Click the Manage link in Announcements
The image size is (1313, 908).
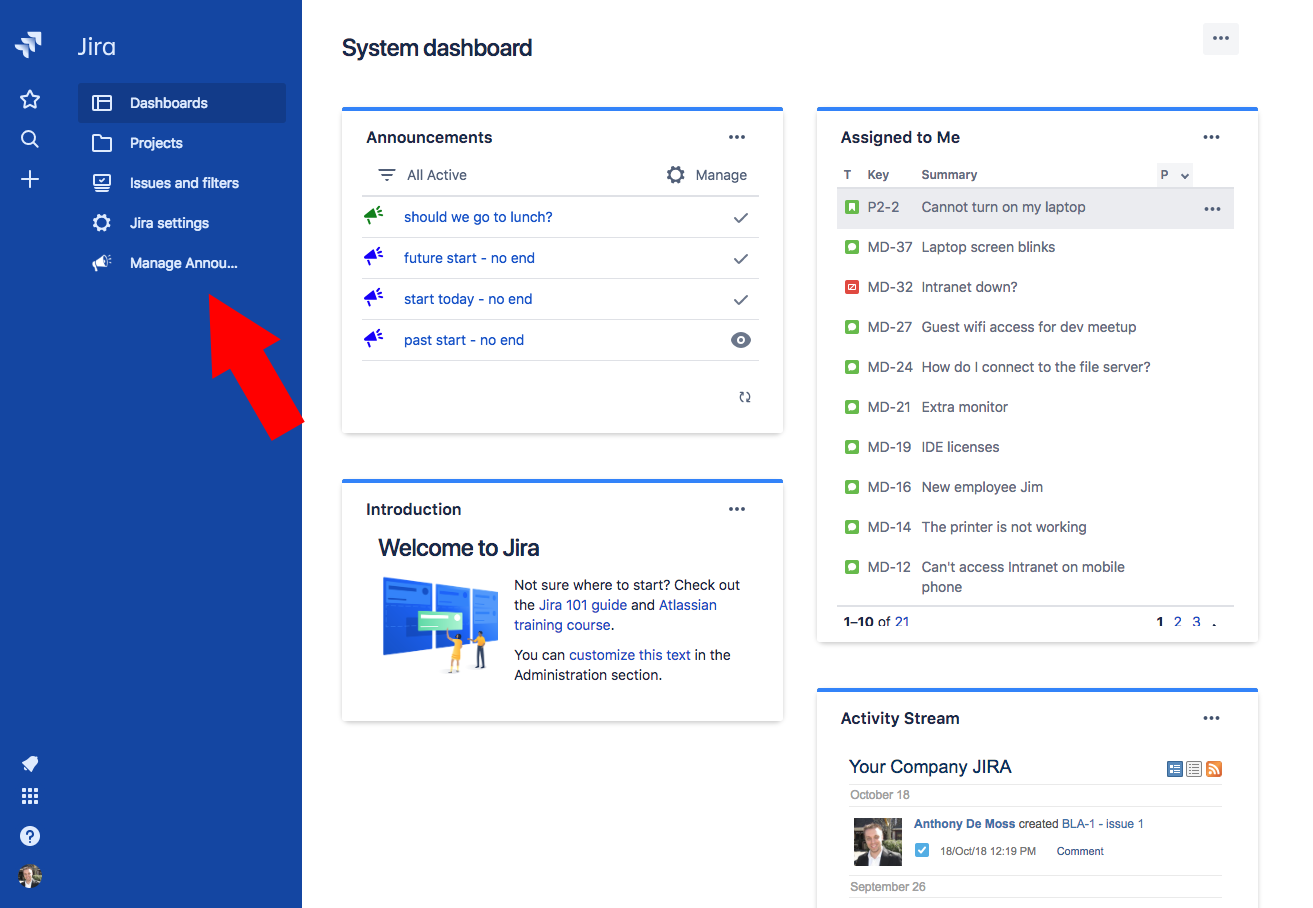(x=721, y=175)
